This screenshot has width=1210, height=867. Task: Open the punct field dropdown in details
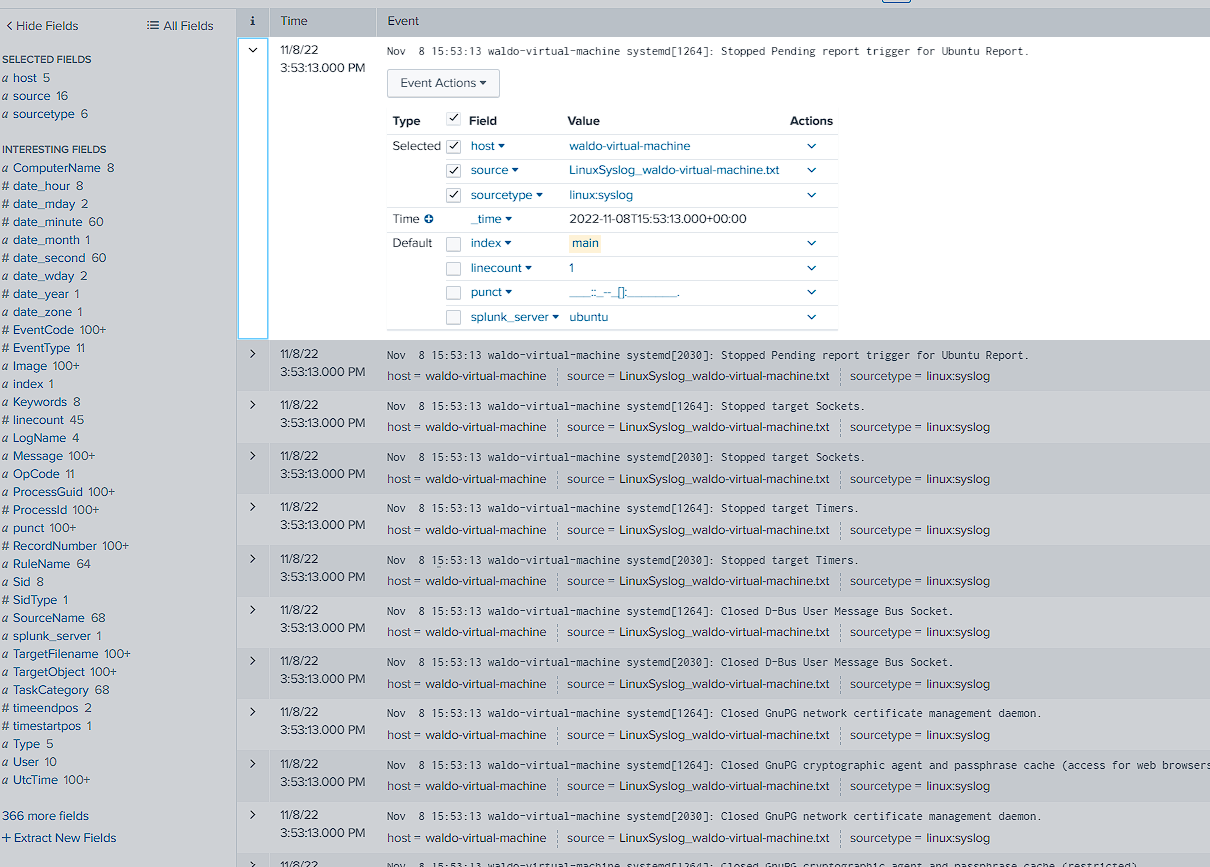(491, 292)
